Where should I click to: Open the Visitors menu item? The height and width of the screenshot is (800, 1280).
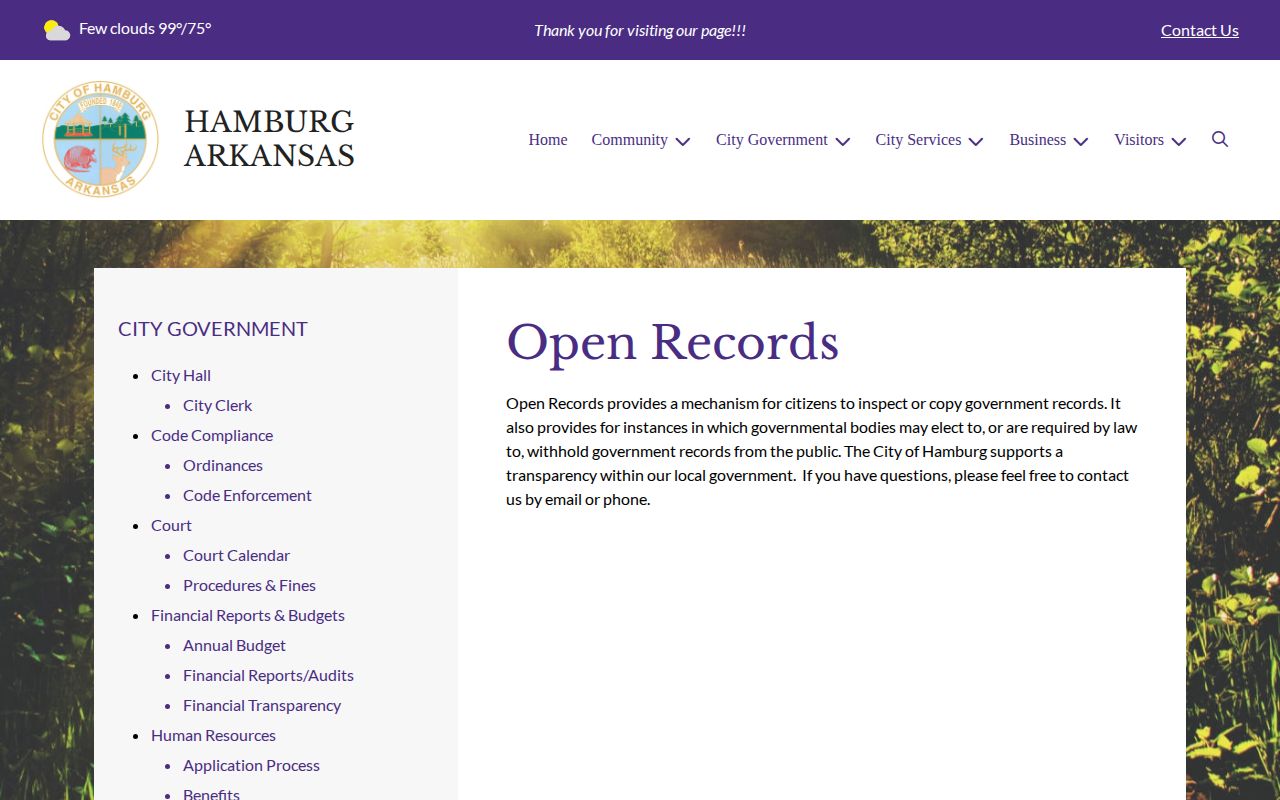point(1139,140)
